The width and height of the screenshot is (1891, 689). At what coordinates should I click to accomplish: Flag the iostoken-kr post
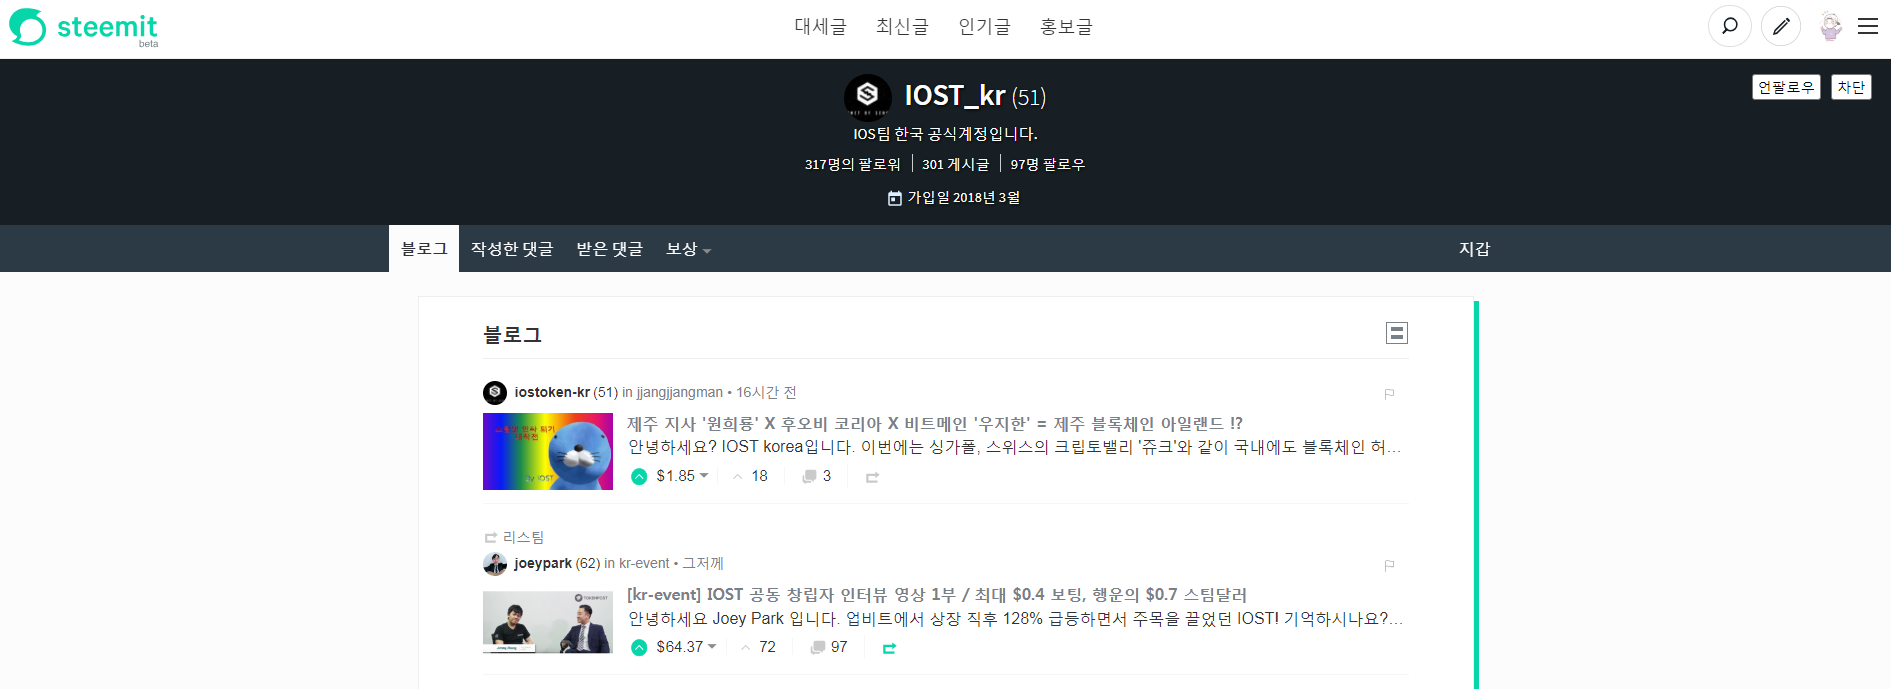point(1389,394)
